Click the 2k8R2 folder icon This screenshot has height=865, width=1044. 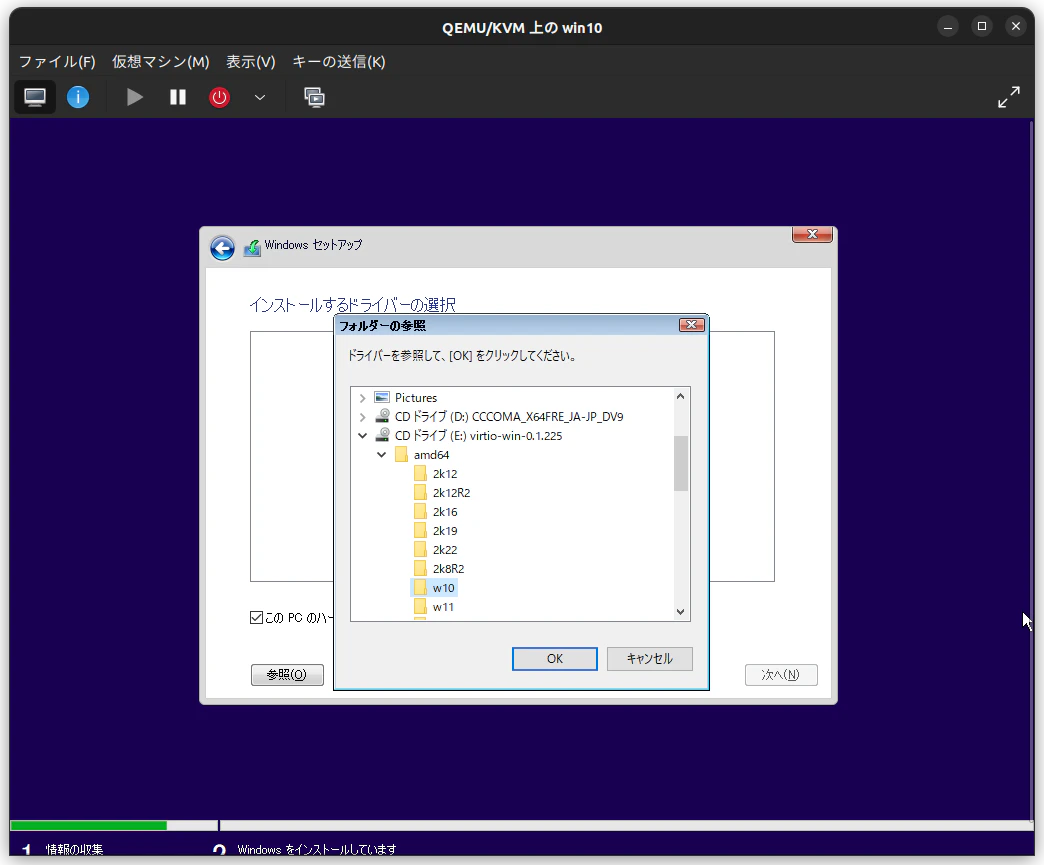(420, 569)
